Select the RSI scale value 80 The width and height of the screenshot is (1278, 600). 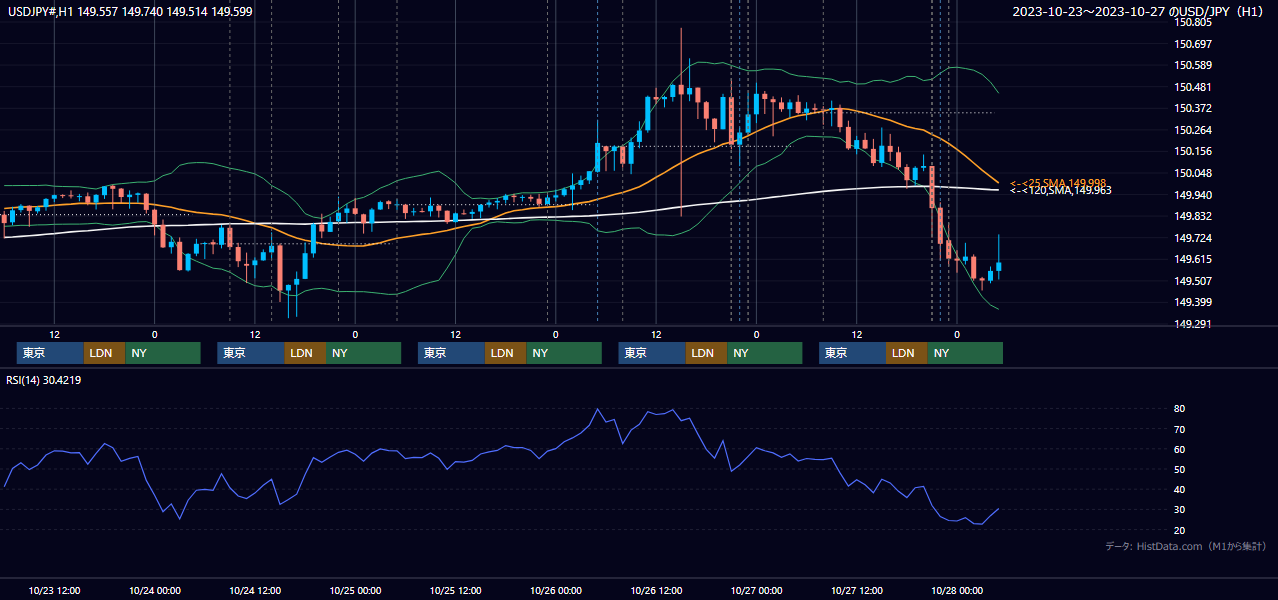click(1180, 409)
